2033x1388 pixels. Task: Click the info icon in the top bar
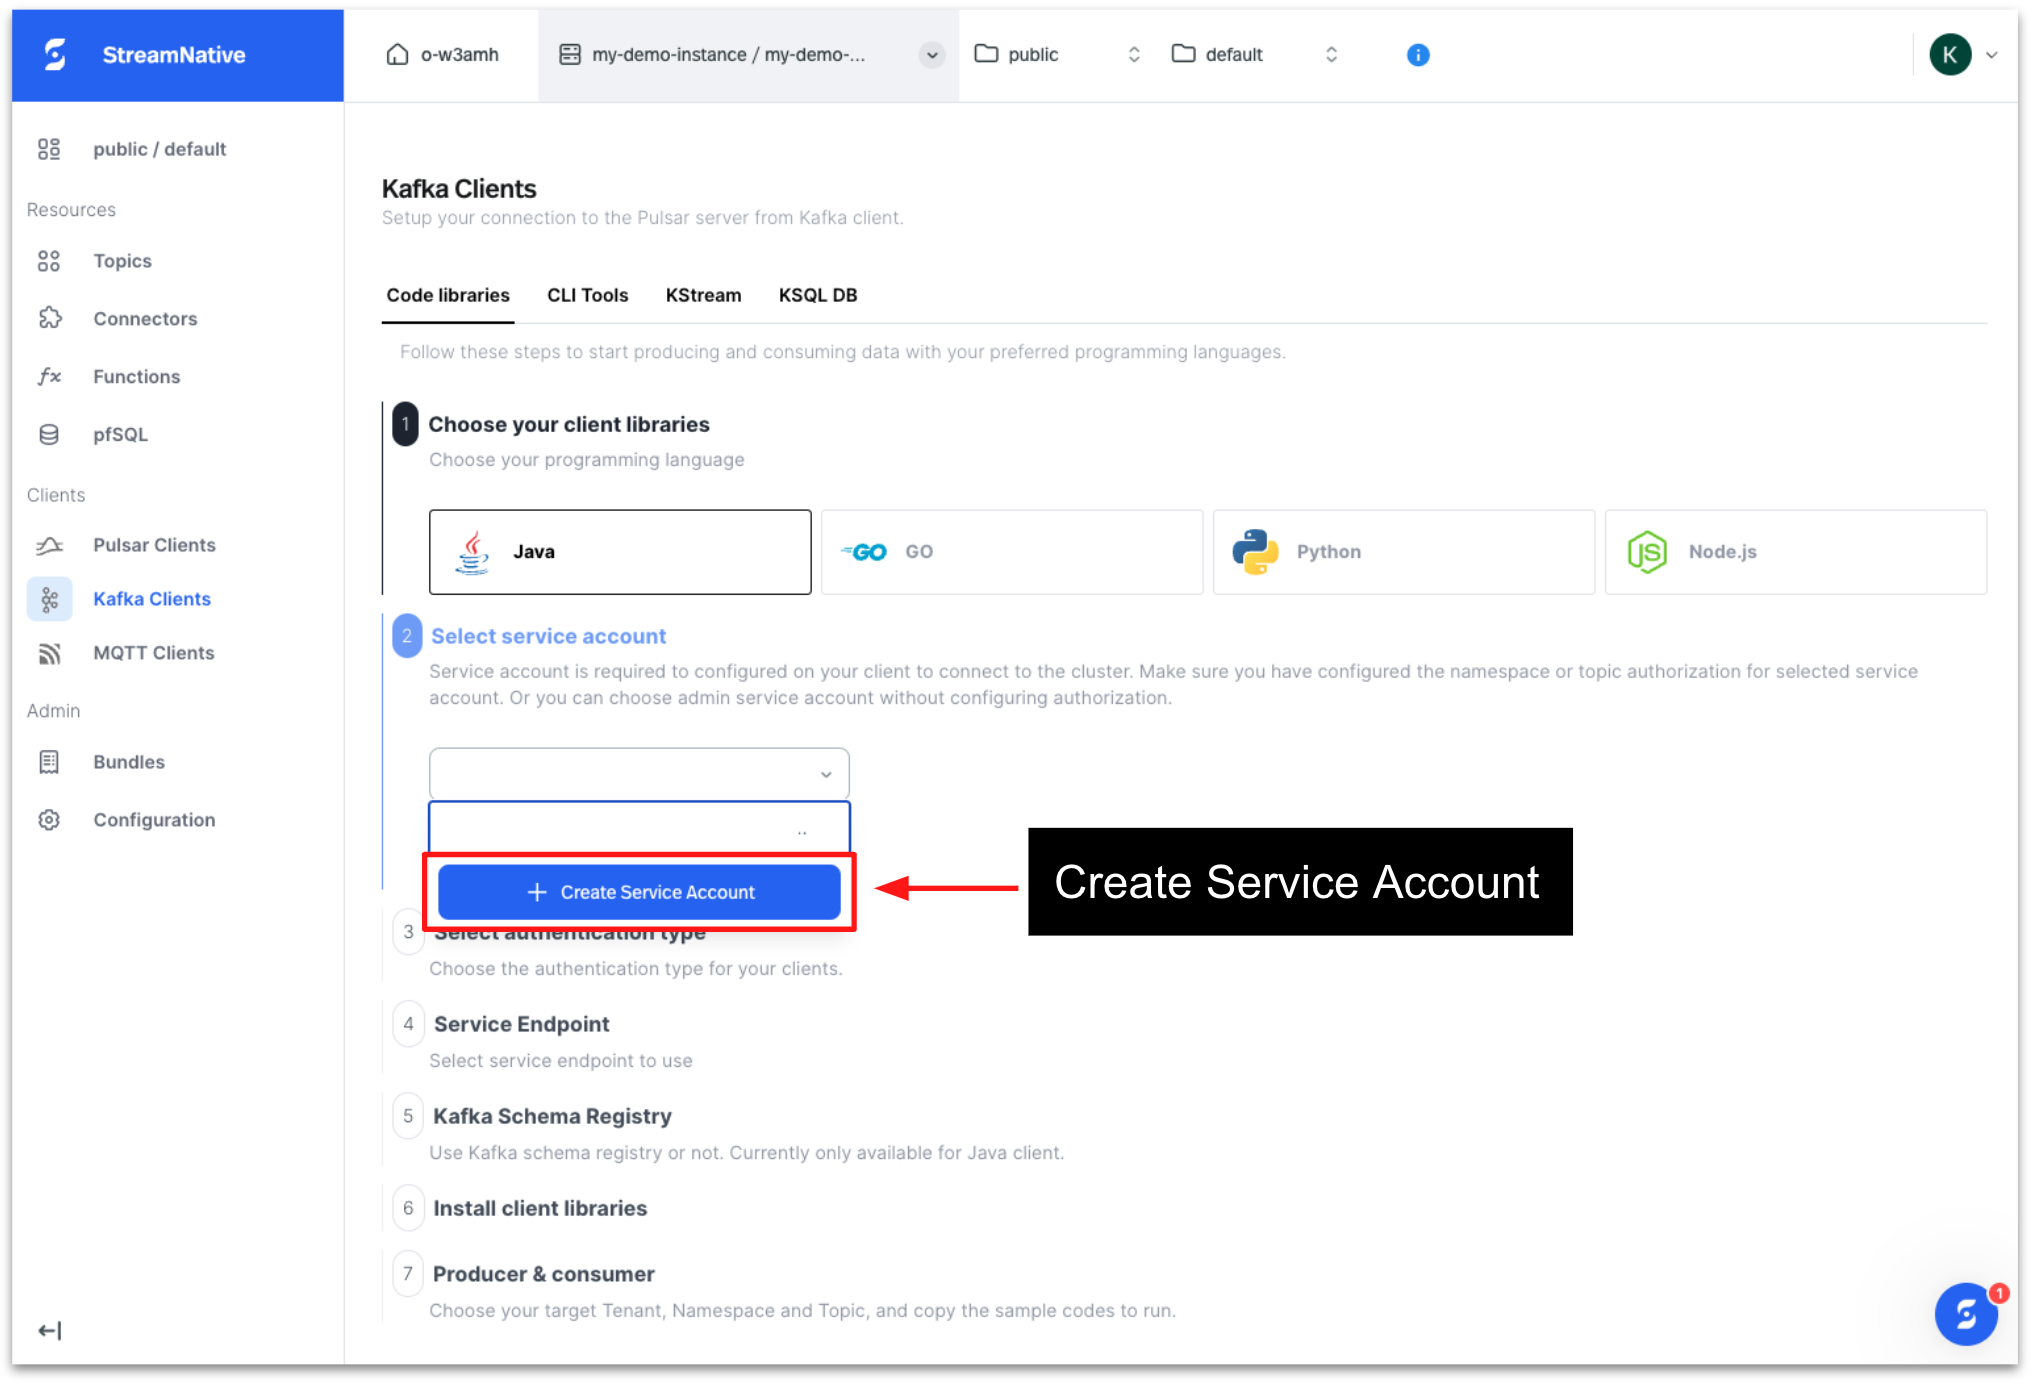pos(1417,55)
